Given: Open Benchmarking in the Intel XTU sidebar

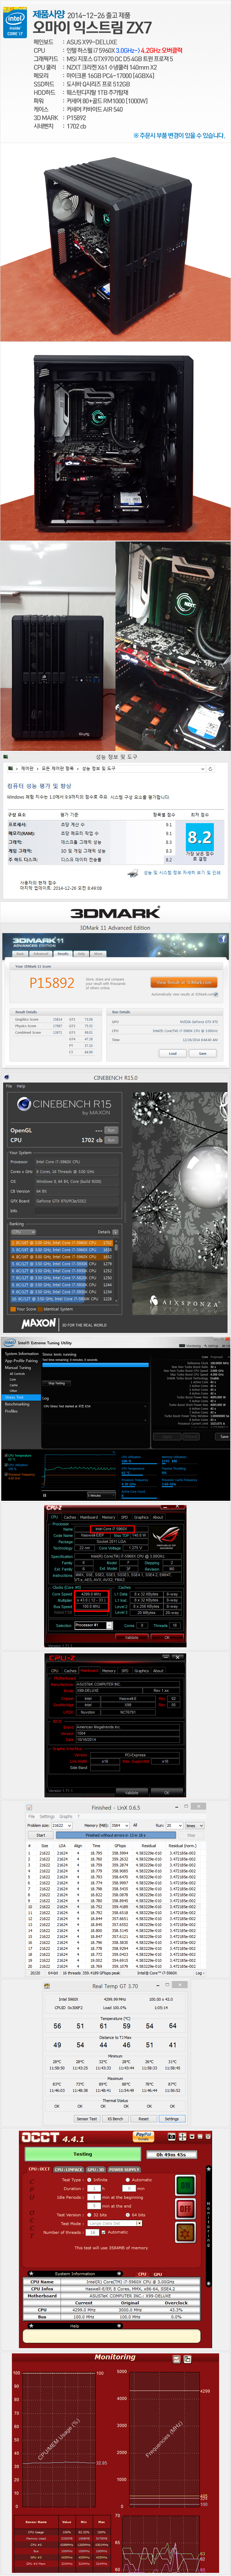Looking at the screenshot, I should pos(17,1404).
